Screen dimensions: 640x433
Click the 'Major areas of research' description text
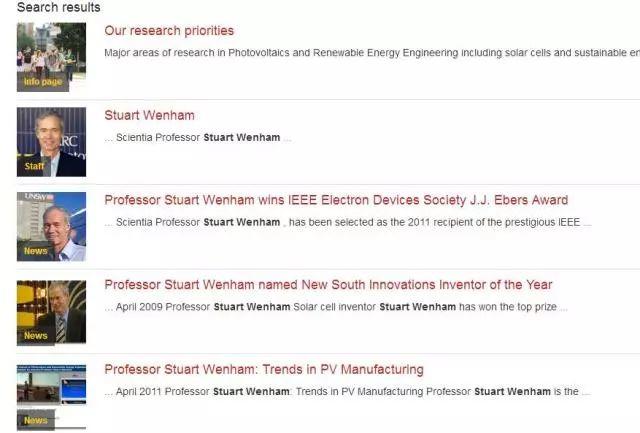[372, 53]
